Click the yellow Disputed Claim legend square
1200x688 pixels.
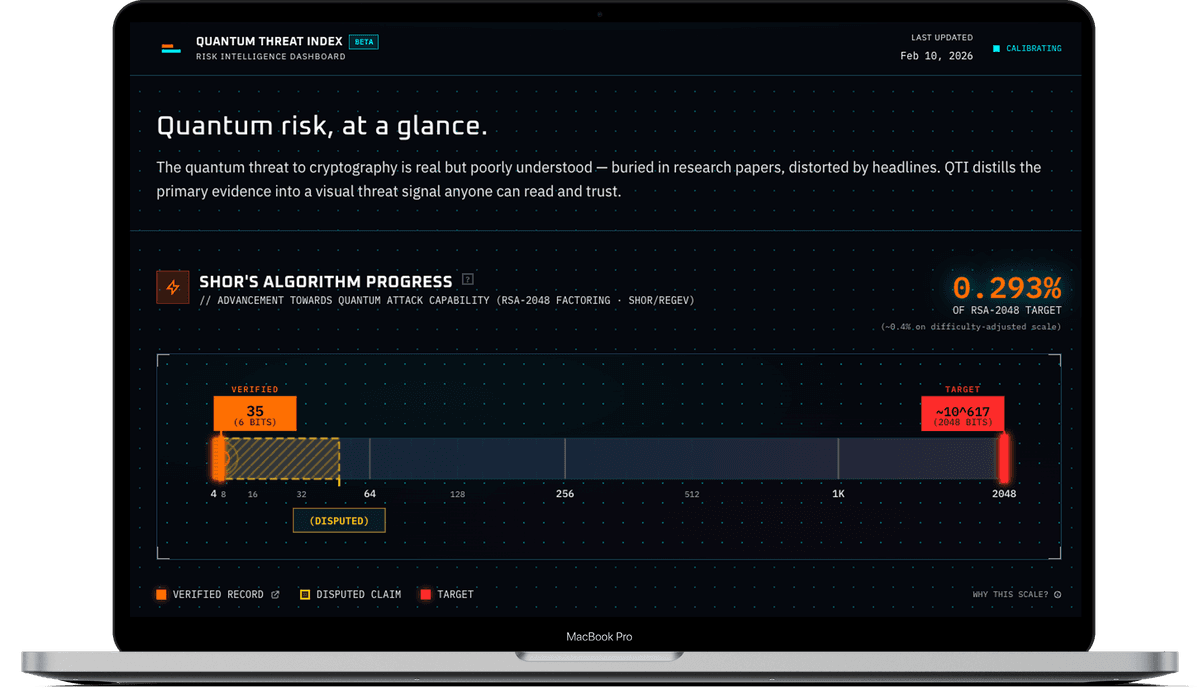(x=305, y=593)
